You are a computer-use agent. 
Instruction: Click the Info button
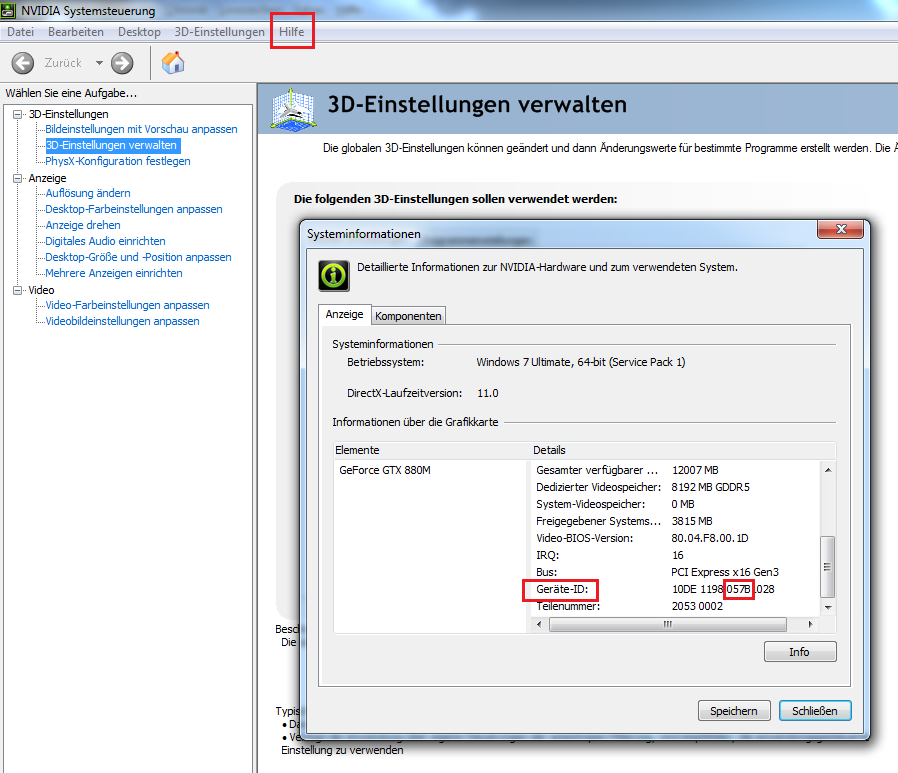click(800, 652)
